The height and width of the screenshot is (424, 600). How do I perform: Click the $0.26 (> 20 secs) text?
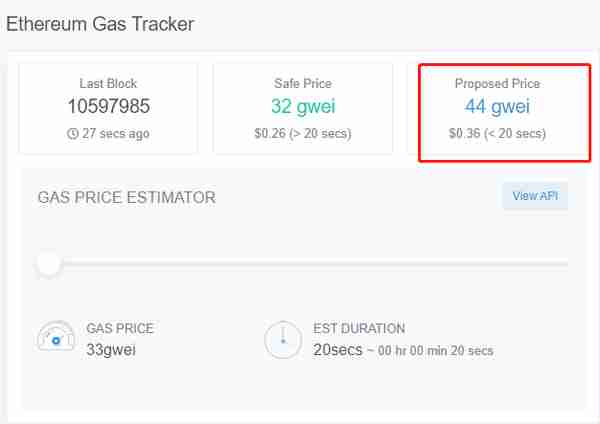coord(303,134)
